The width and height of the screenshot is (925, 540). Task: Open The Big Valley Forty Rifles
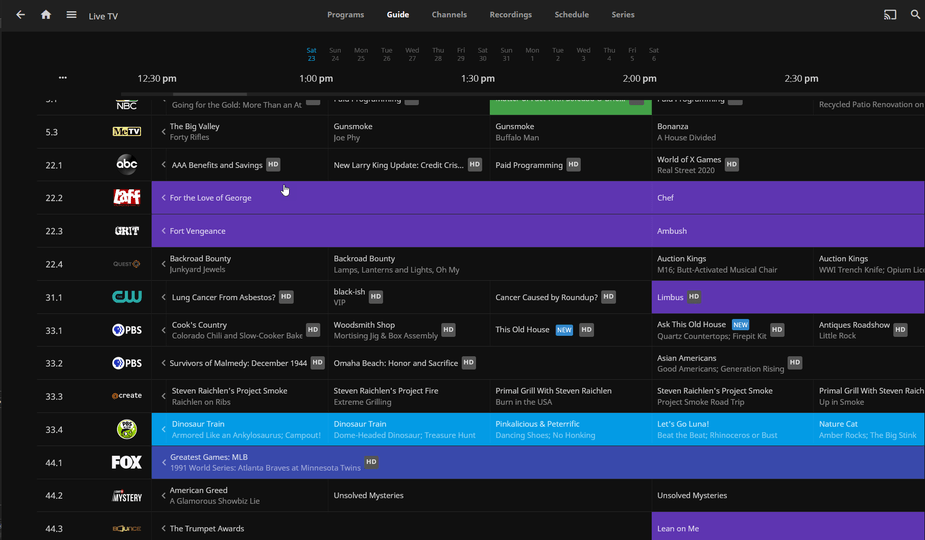coord(240,132)
